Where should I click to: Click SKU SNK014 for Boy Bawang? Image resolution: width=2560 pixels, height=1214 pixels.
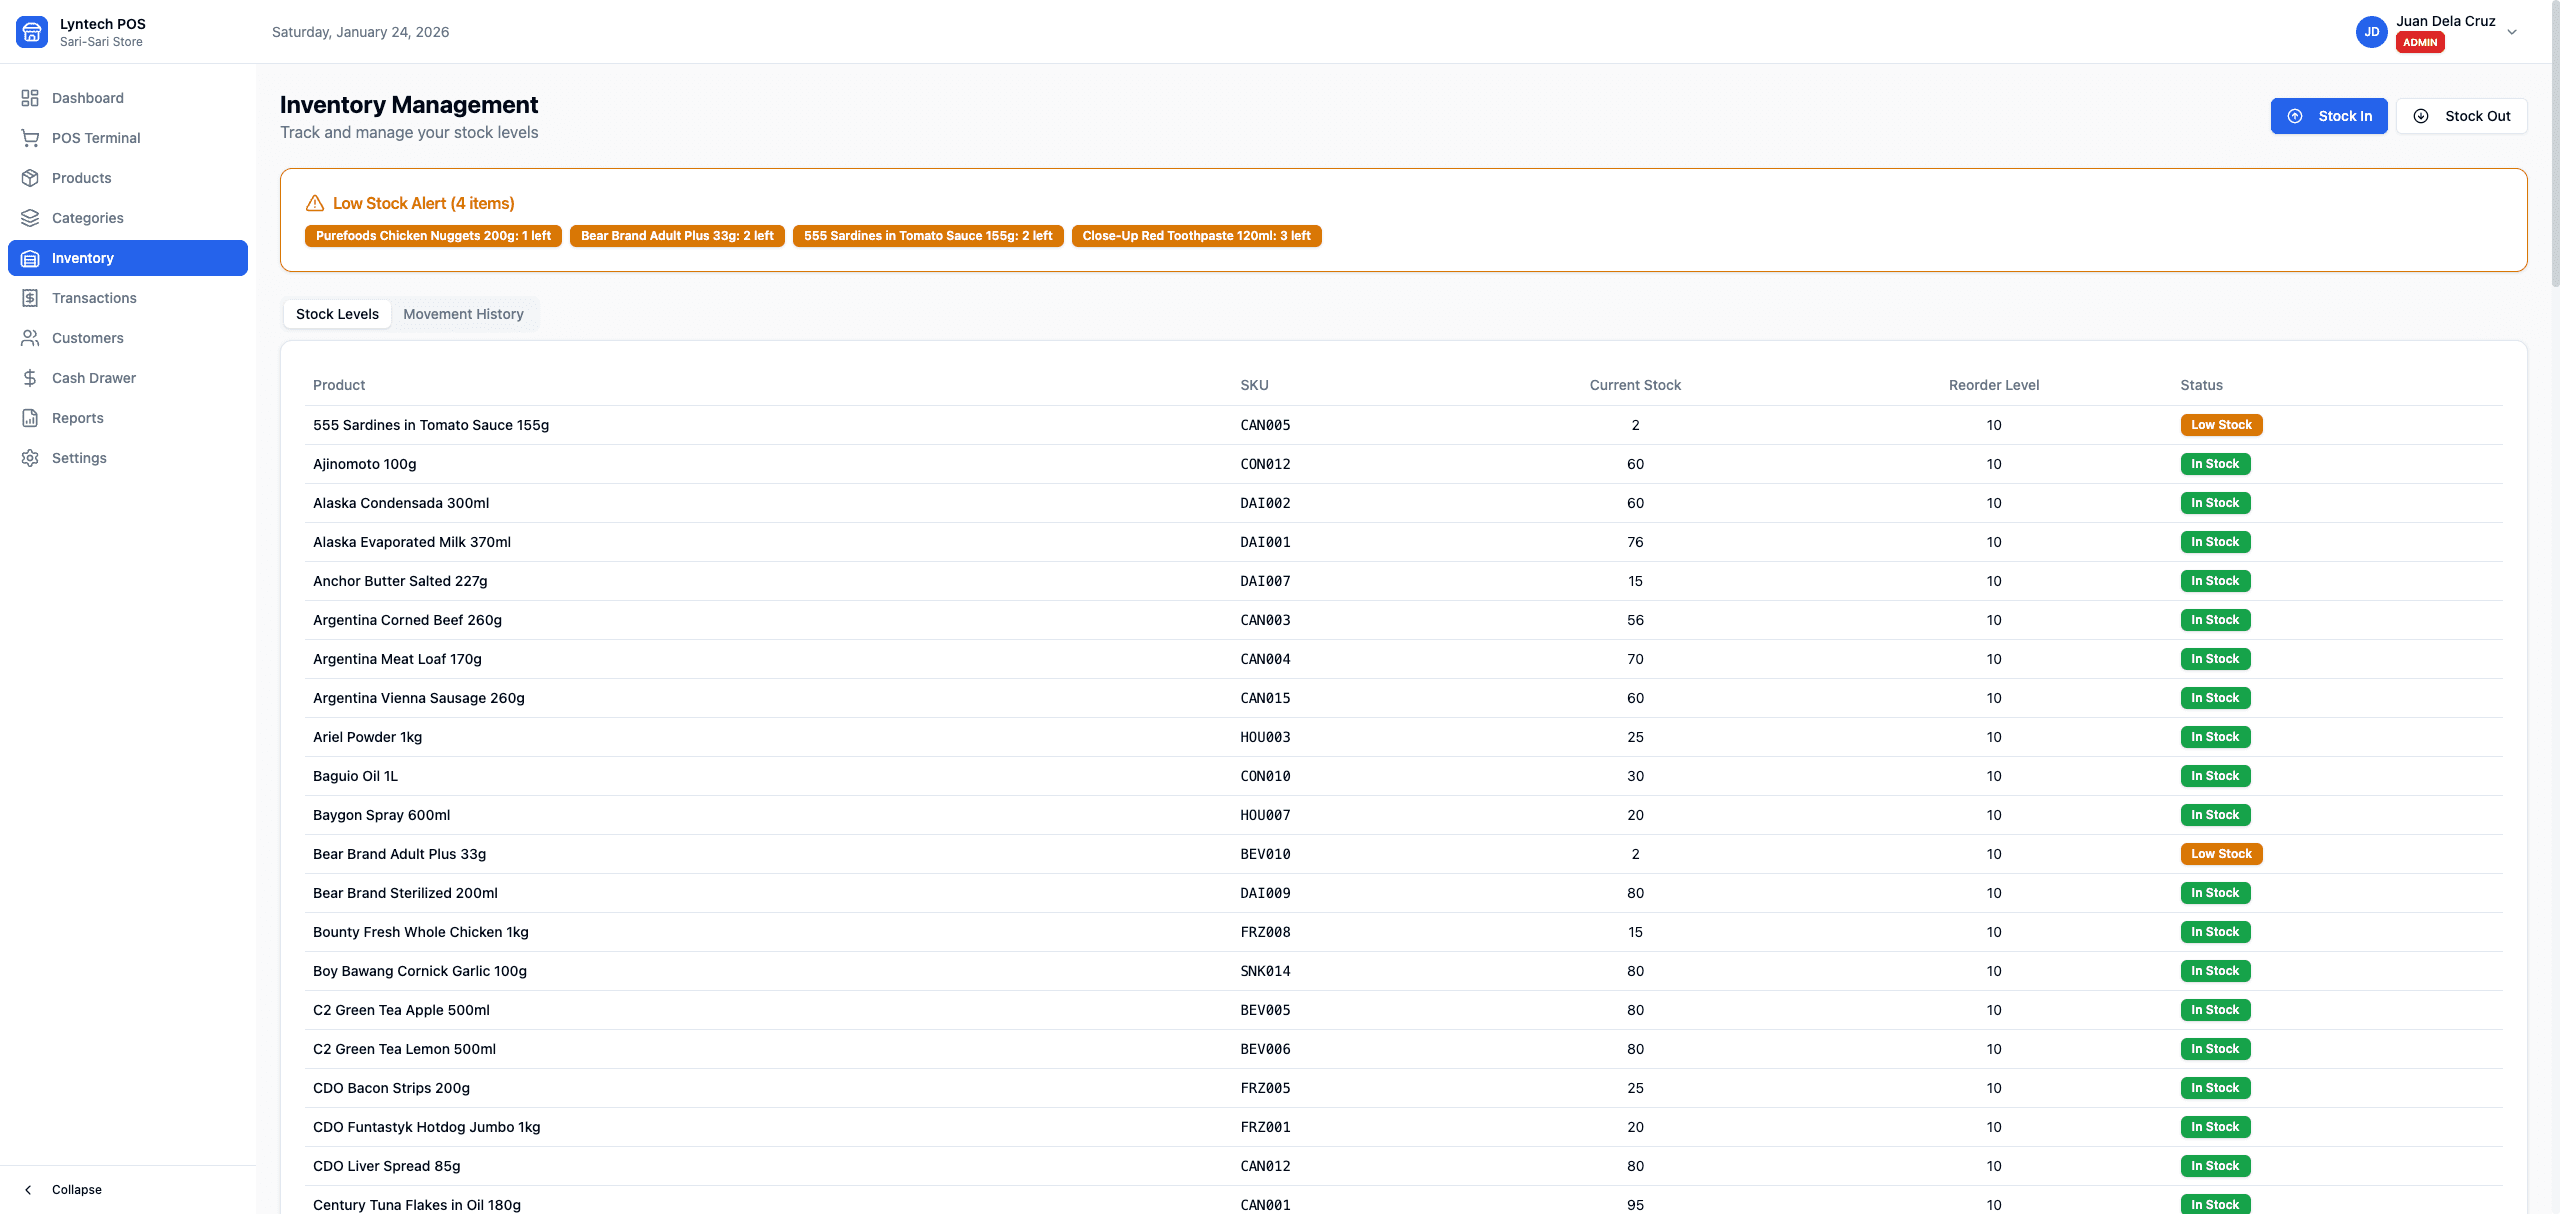[x=1265, y=971]
